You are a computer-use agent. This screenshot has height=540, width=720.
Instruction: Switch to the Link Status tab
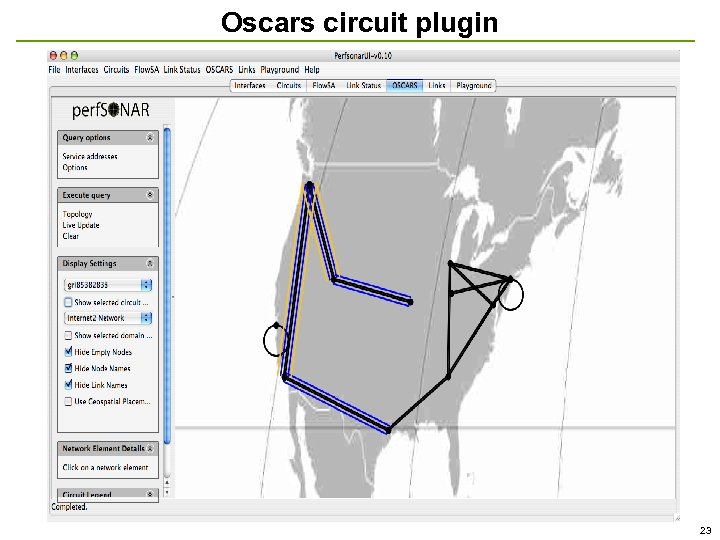(x=364, y=85)
